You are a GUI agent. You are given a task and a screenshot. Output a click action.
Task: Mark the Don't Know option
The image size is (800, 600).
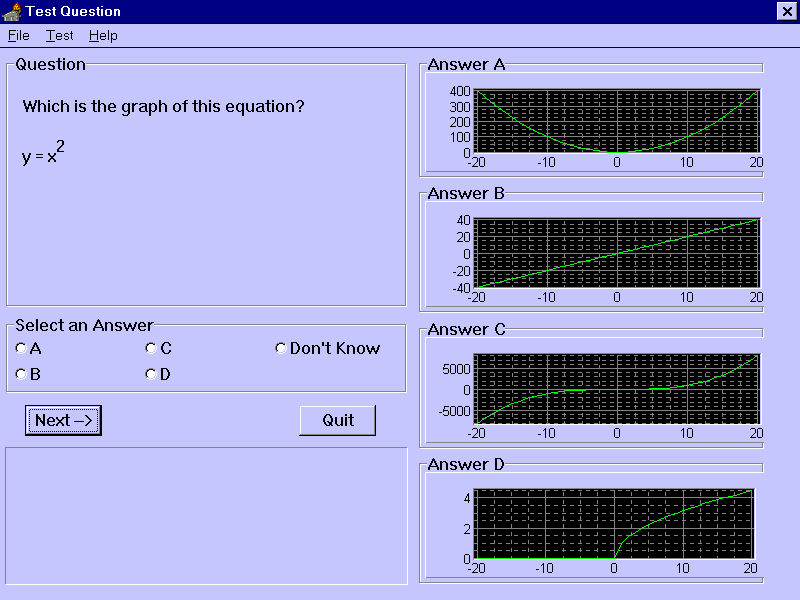(281, 349)
